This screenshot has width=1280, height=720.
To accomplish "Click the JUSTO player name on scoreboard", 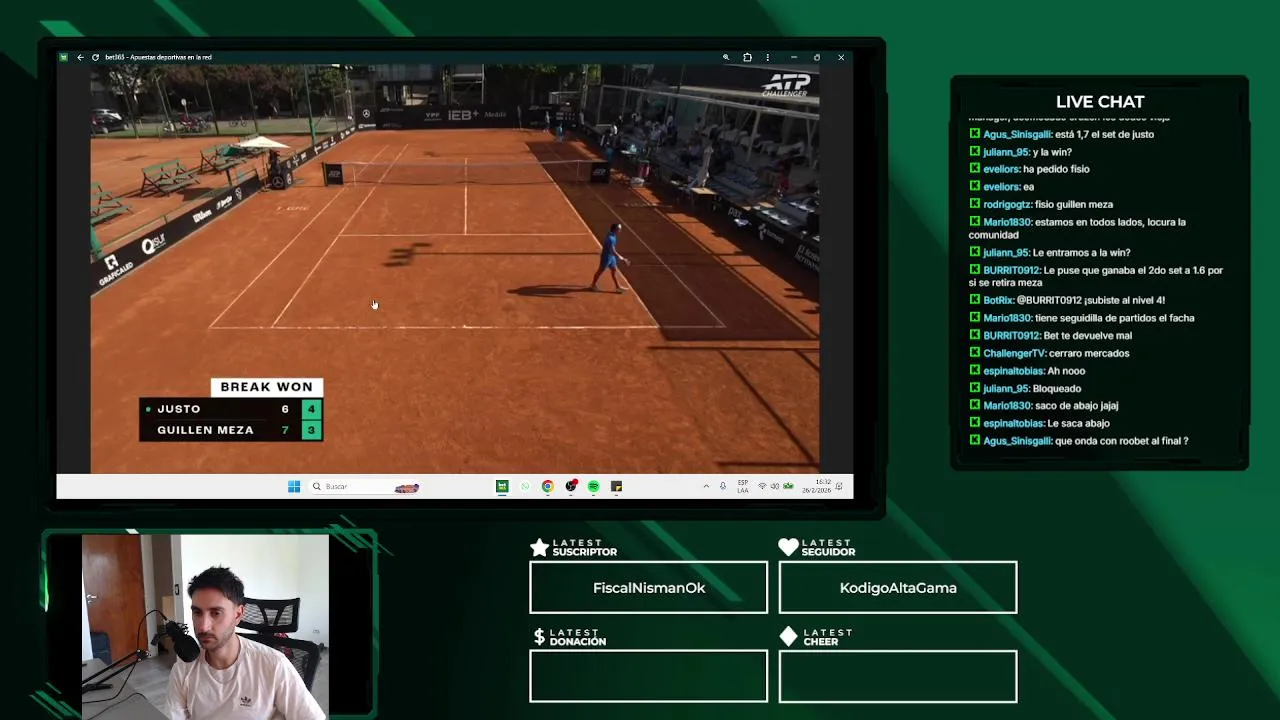I will pos(179,409).
